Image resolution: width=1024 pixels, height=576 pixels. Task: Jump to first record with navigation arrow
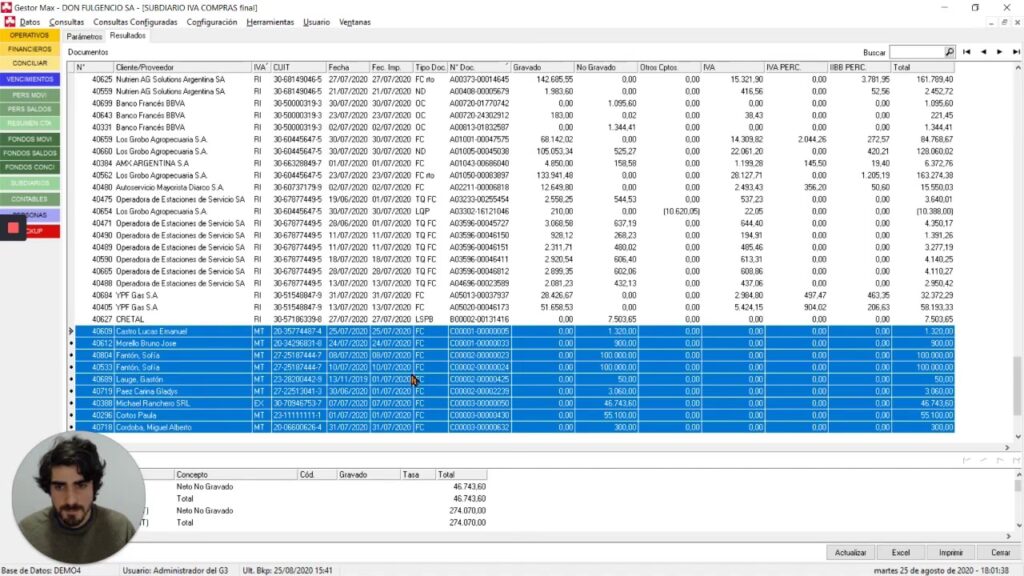click(966, 51)
